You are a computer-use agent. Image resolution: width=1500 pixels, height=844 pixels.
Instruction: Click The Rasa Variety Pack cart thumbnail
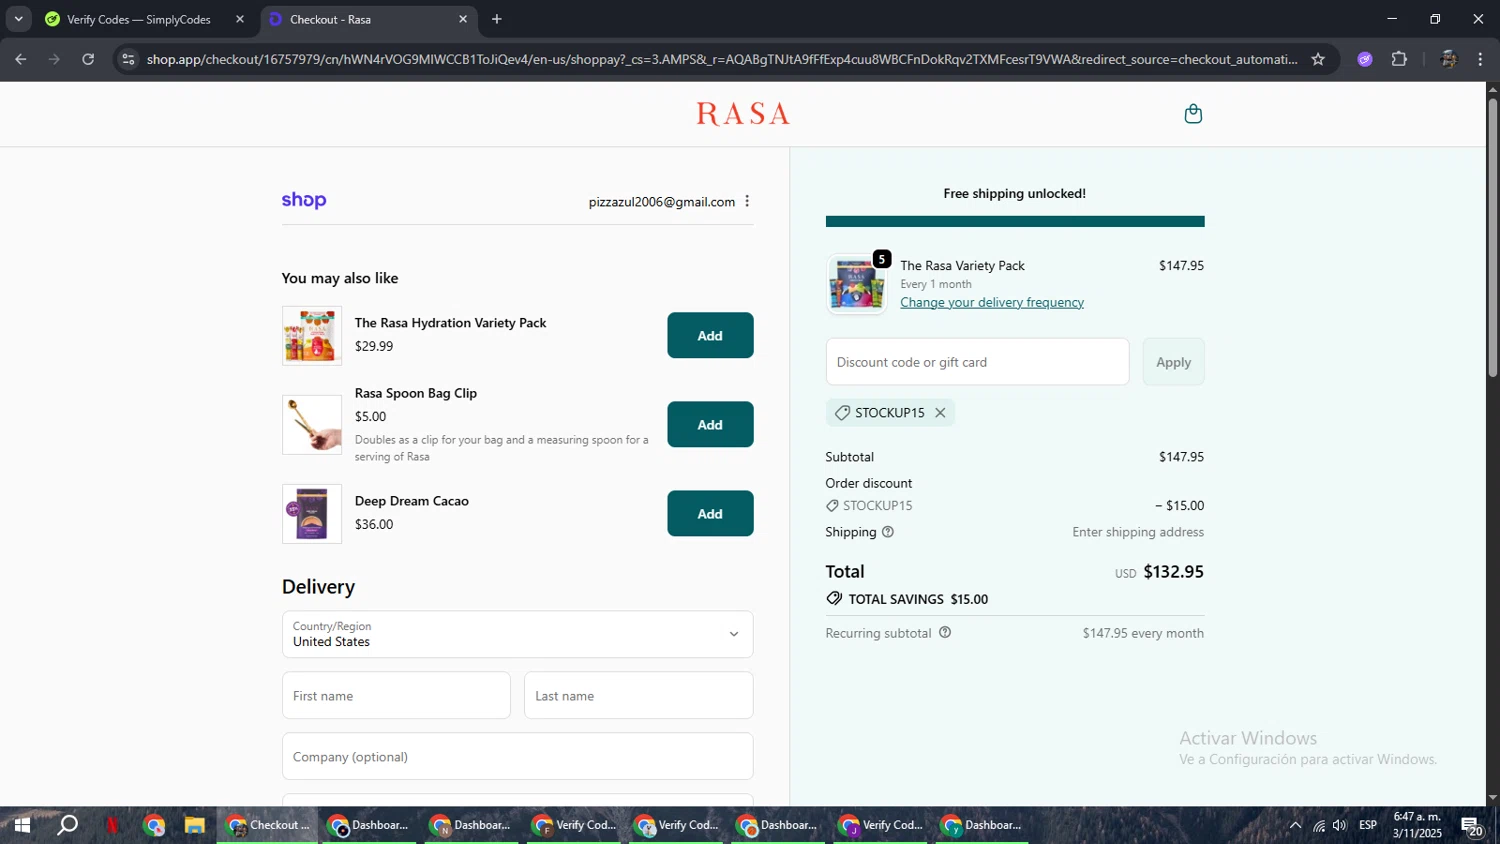856,284
